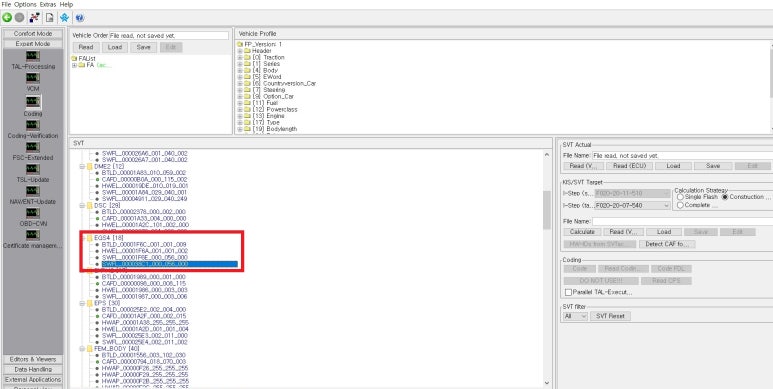Click the green back arrow toolbar icon
This screenshot has width=773, height=389.
click(7, 18)
